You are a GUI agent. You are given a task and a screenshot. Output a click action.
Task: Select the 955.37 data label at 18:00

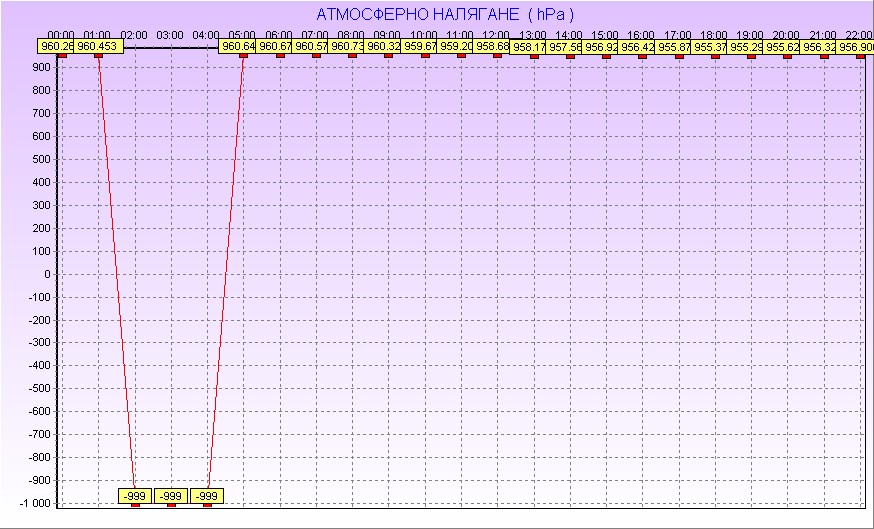(x=710, y=47)
